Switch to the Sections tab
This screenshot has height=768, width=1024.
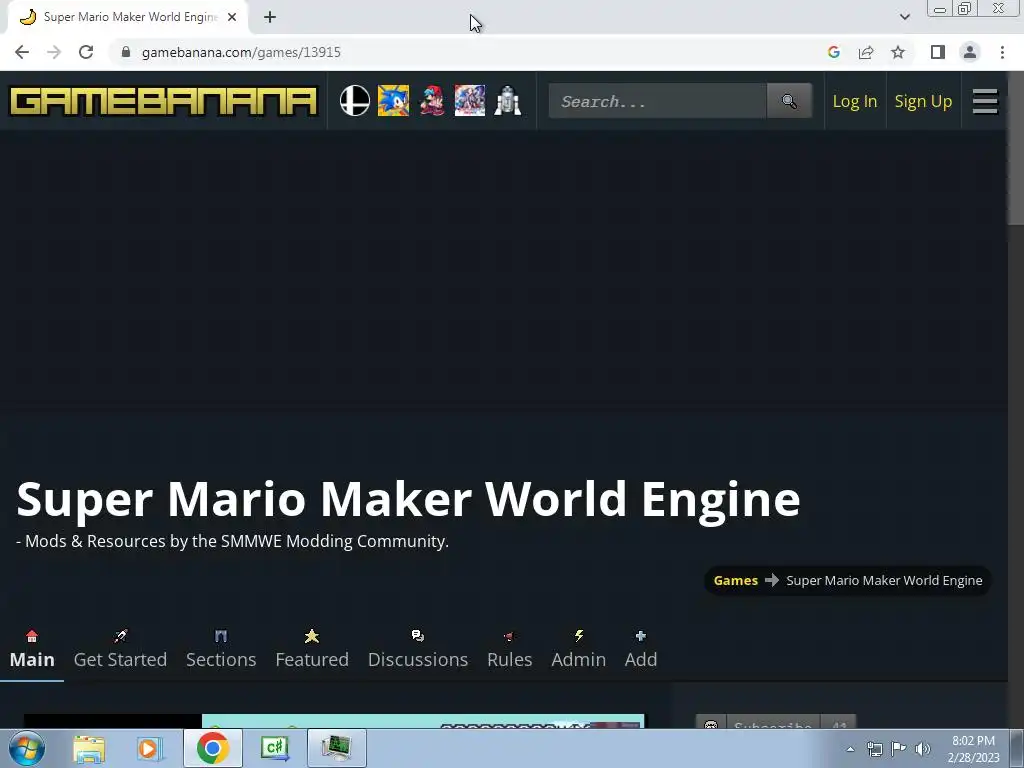(221, 650)
